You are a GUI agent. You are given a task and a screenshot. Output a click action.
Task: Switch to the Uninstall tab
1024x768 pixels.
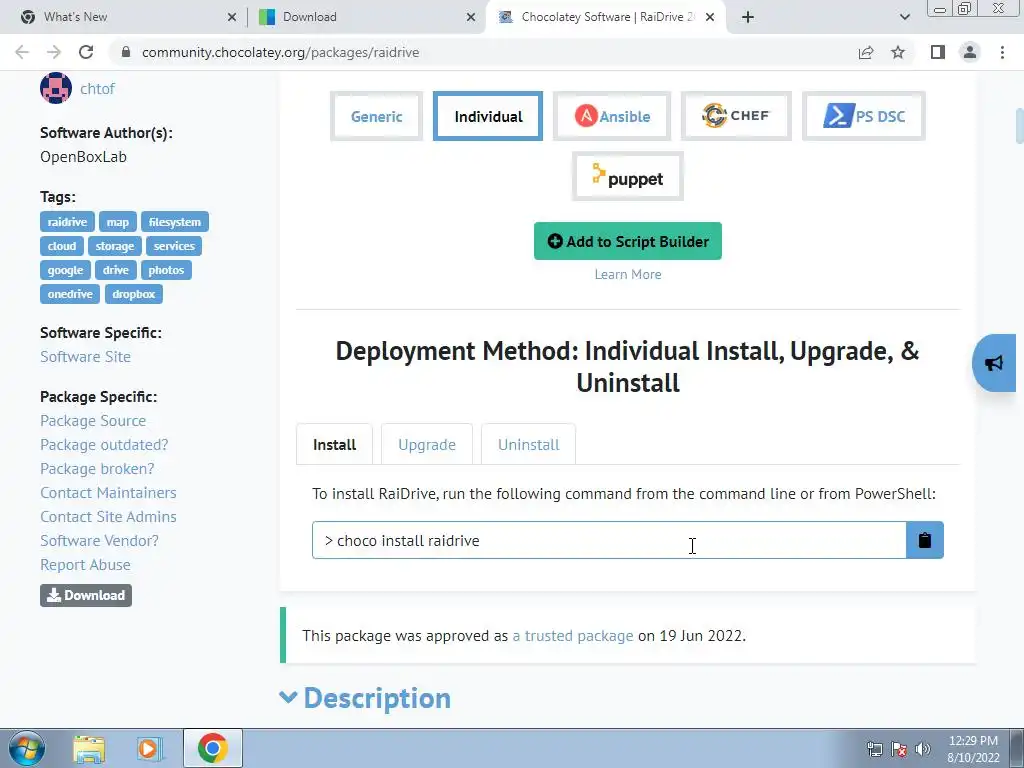pos(528,445)
